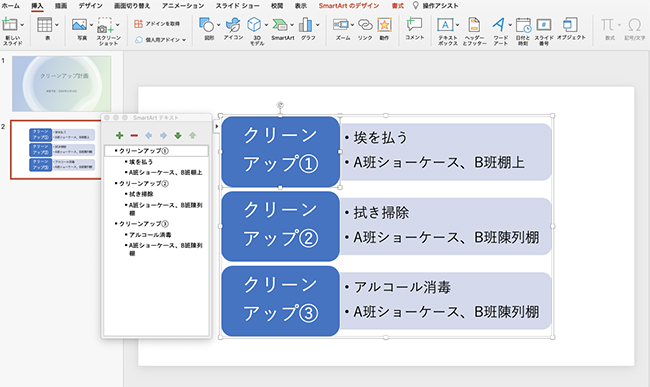The image size is (650, 387).
Task: Select クリーンアップ③ in text pane
Action: [144, 224]
